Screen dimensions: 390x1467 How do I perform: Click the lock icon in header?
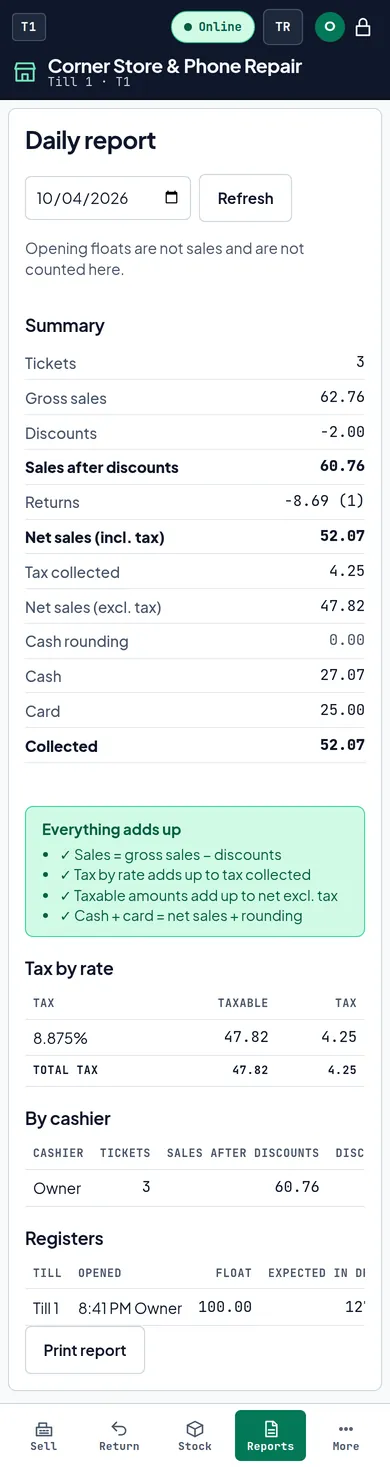point(364,27)
